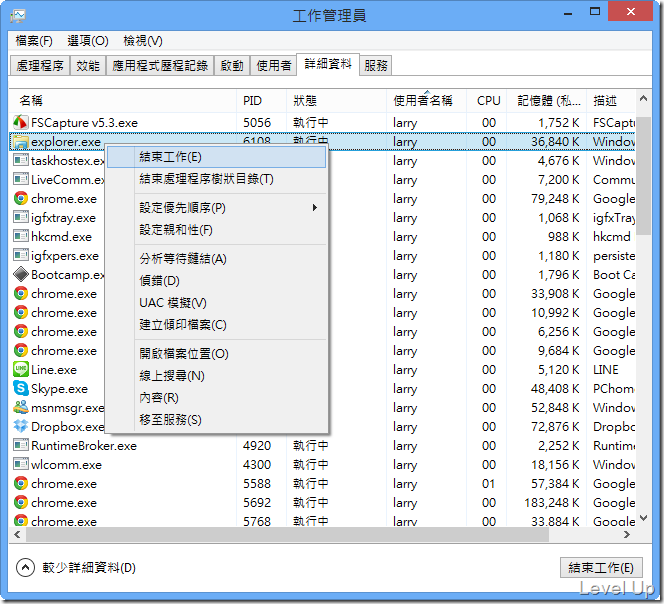Screen dimensions: 664x604
Task: Click the LiveComm.exe process icon
Action: [x=20, y=180]
